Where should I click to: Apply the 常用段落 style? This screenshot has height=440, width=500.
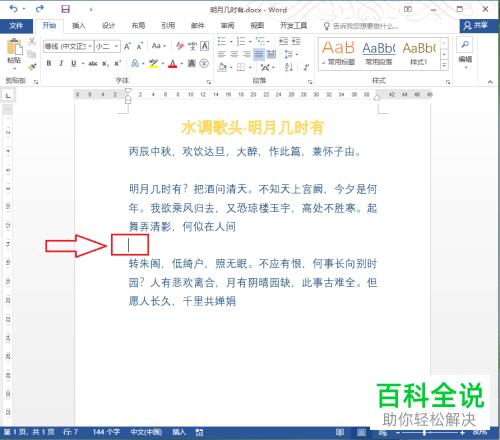379,52
